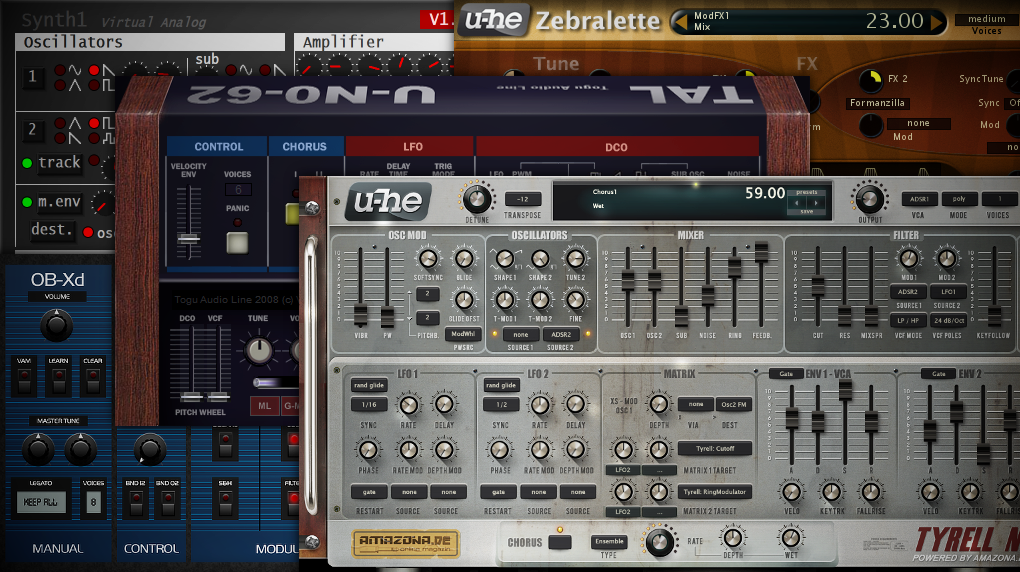The width and height of the screenshot is (1020, 572).
Task: Click the LFO 1 rand glide button
Action: coord(369,385)
